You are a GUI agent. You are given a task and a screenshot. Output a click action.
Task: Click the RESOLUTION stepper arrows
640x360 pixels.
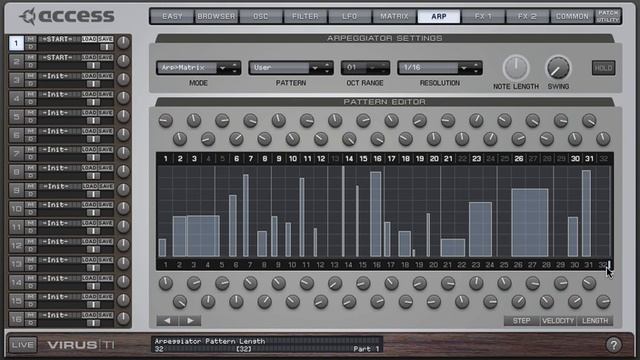point(476,68)
